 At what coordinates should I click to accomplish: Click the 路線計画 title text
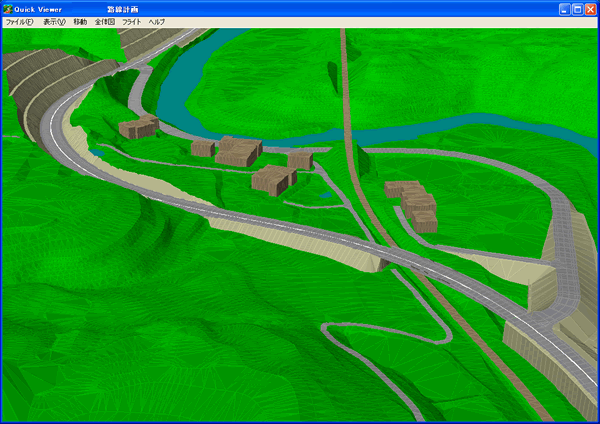[x=122, y=10]
